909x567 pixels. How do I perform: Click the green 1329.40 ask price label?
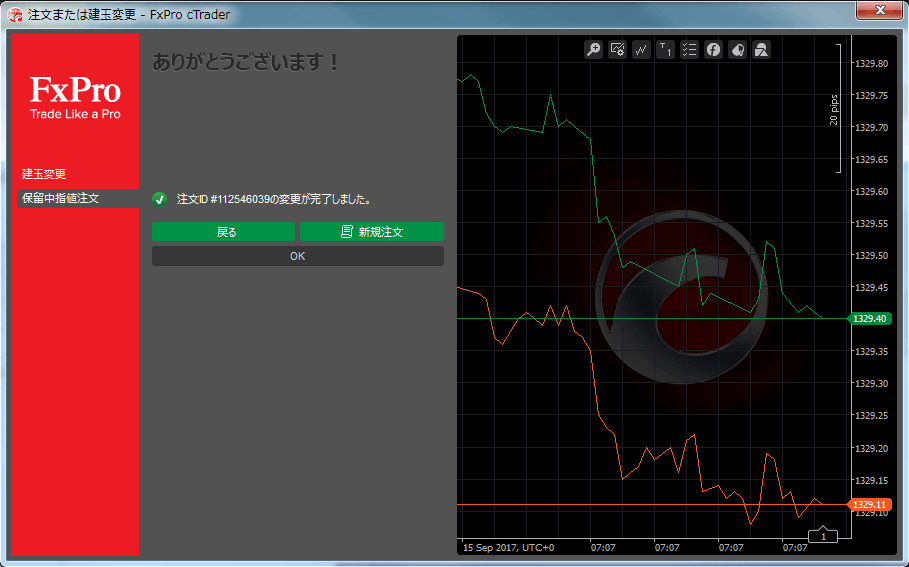coord(870,318)
